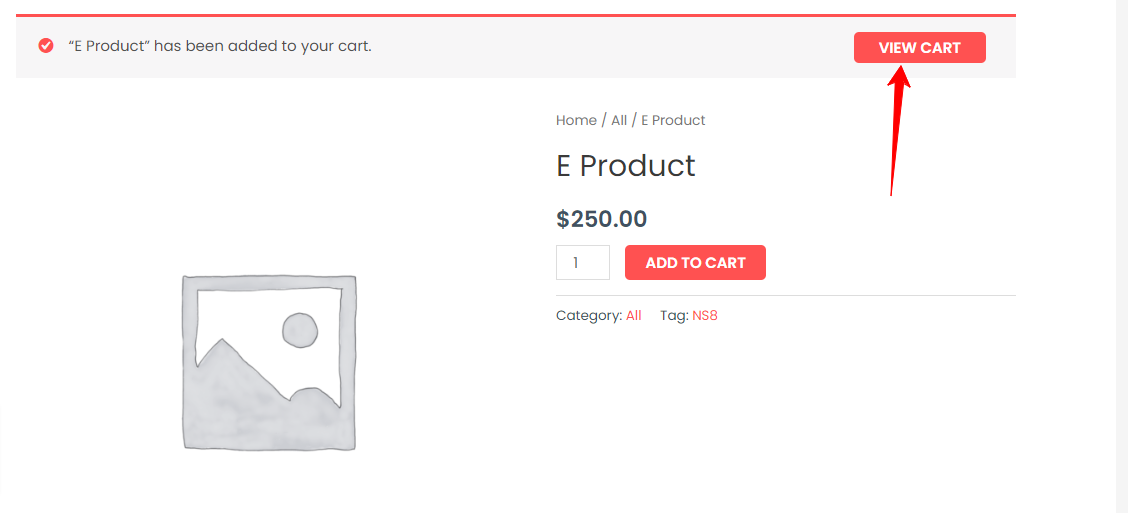The width and height of the screenshot is (1128, 513).
Task: Add the item using ADD TO CART
Action: pyautogui.click(x=695, y=263)
